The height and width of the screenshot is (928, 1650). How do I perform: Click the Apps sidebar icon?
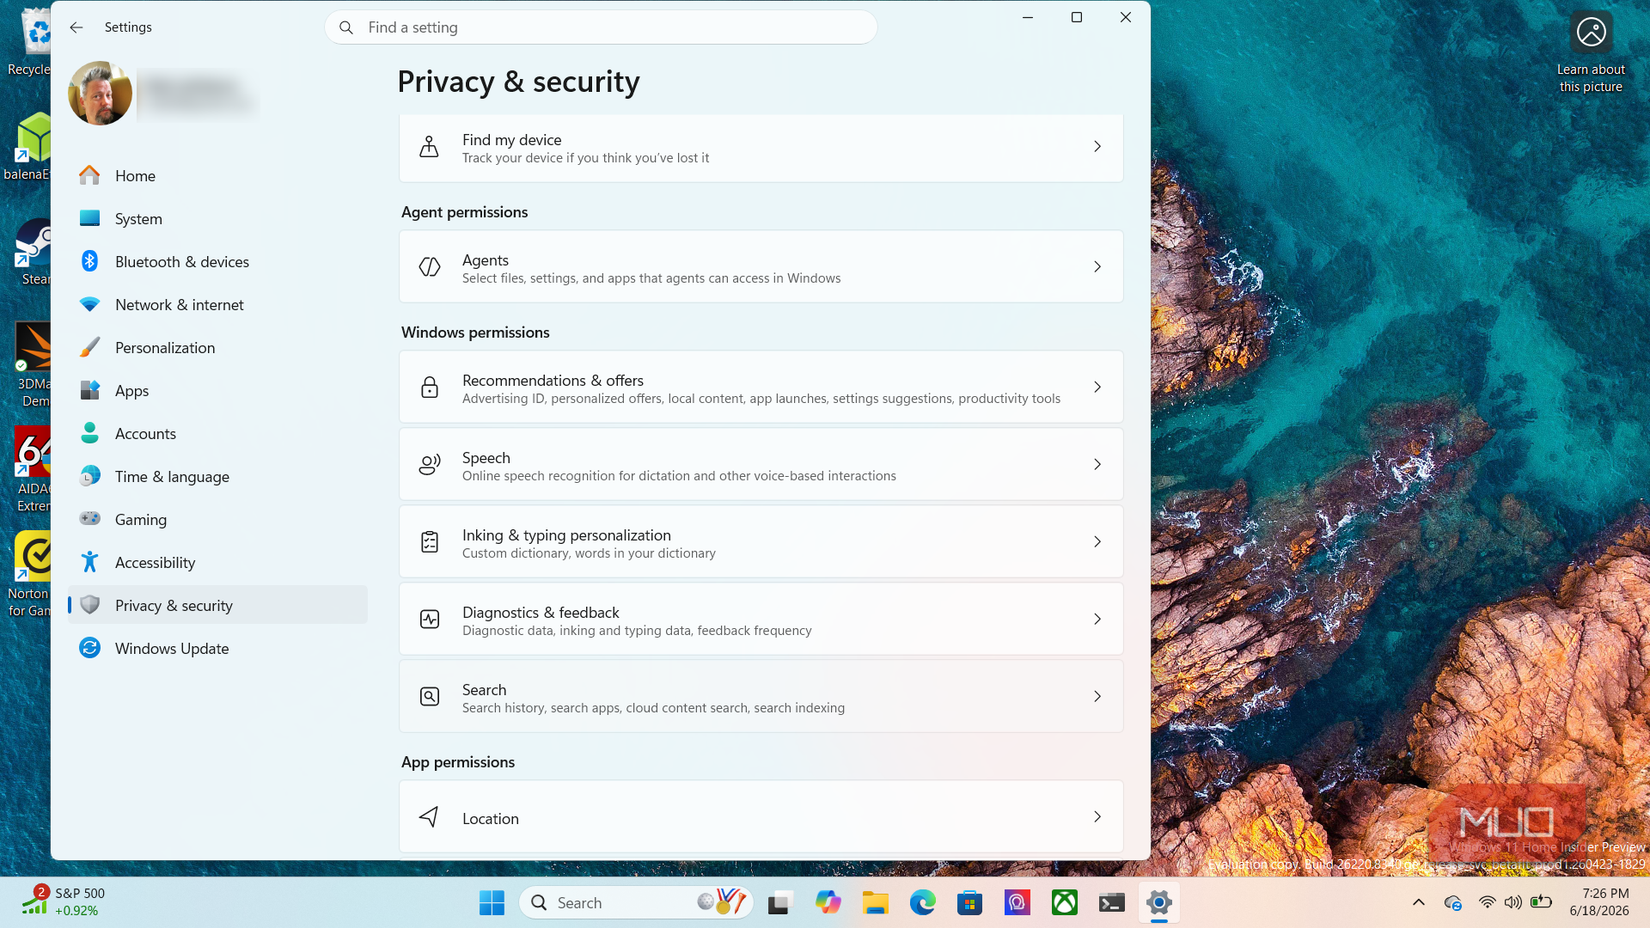coord(90,390)
